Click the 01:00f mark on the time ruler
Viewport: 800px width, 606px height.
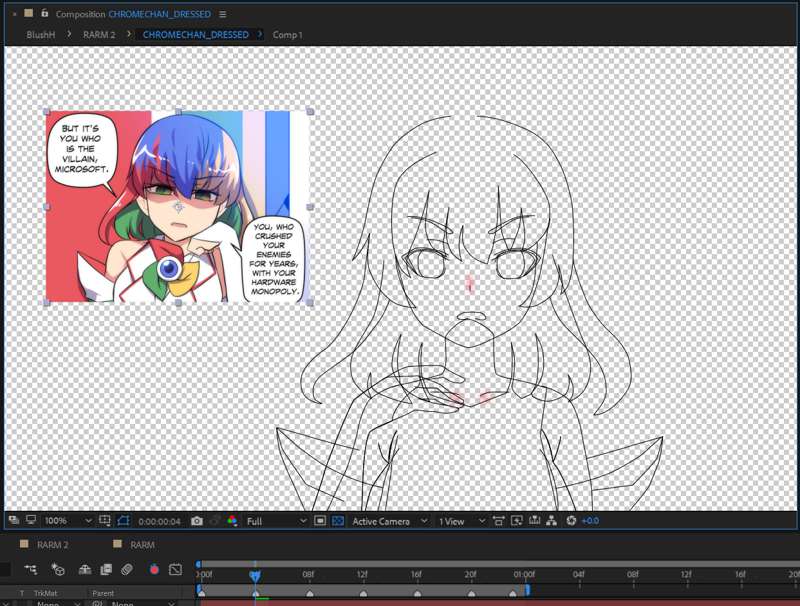tap(524, 575)
